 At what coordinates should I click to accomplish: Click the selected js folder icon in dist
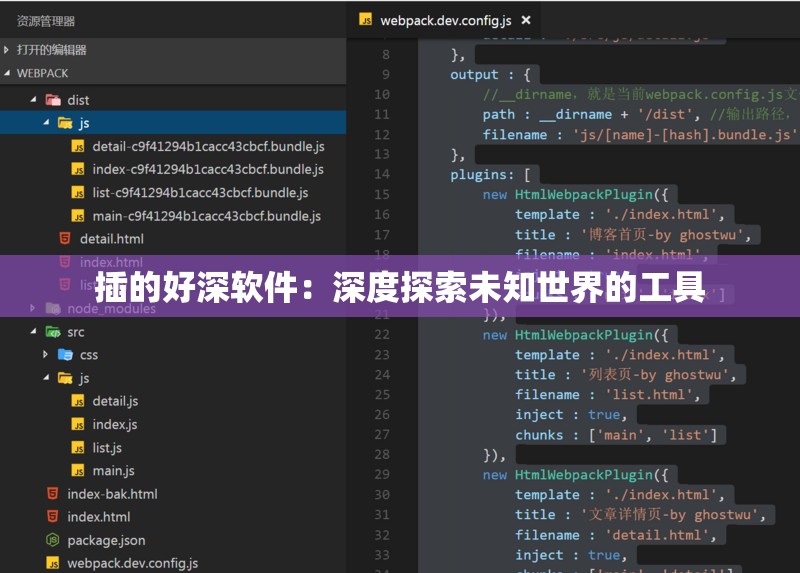(x=65, y=122)
